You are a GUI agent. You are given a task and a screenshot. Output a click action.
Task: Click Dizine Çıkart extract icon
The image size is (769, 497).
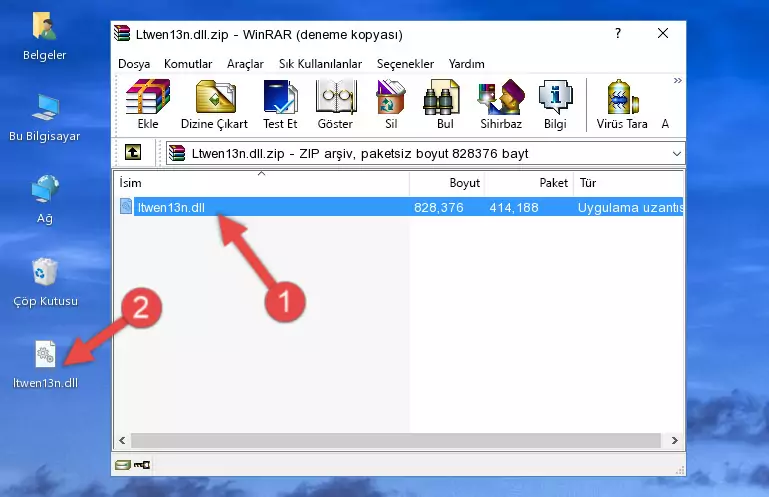214,105
